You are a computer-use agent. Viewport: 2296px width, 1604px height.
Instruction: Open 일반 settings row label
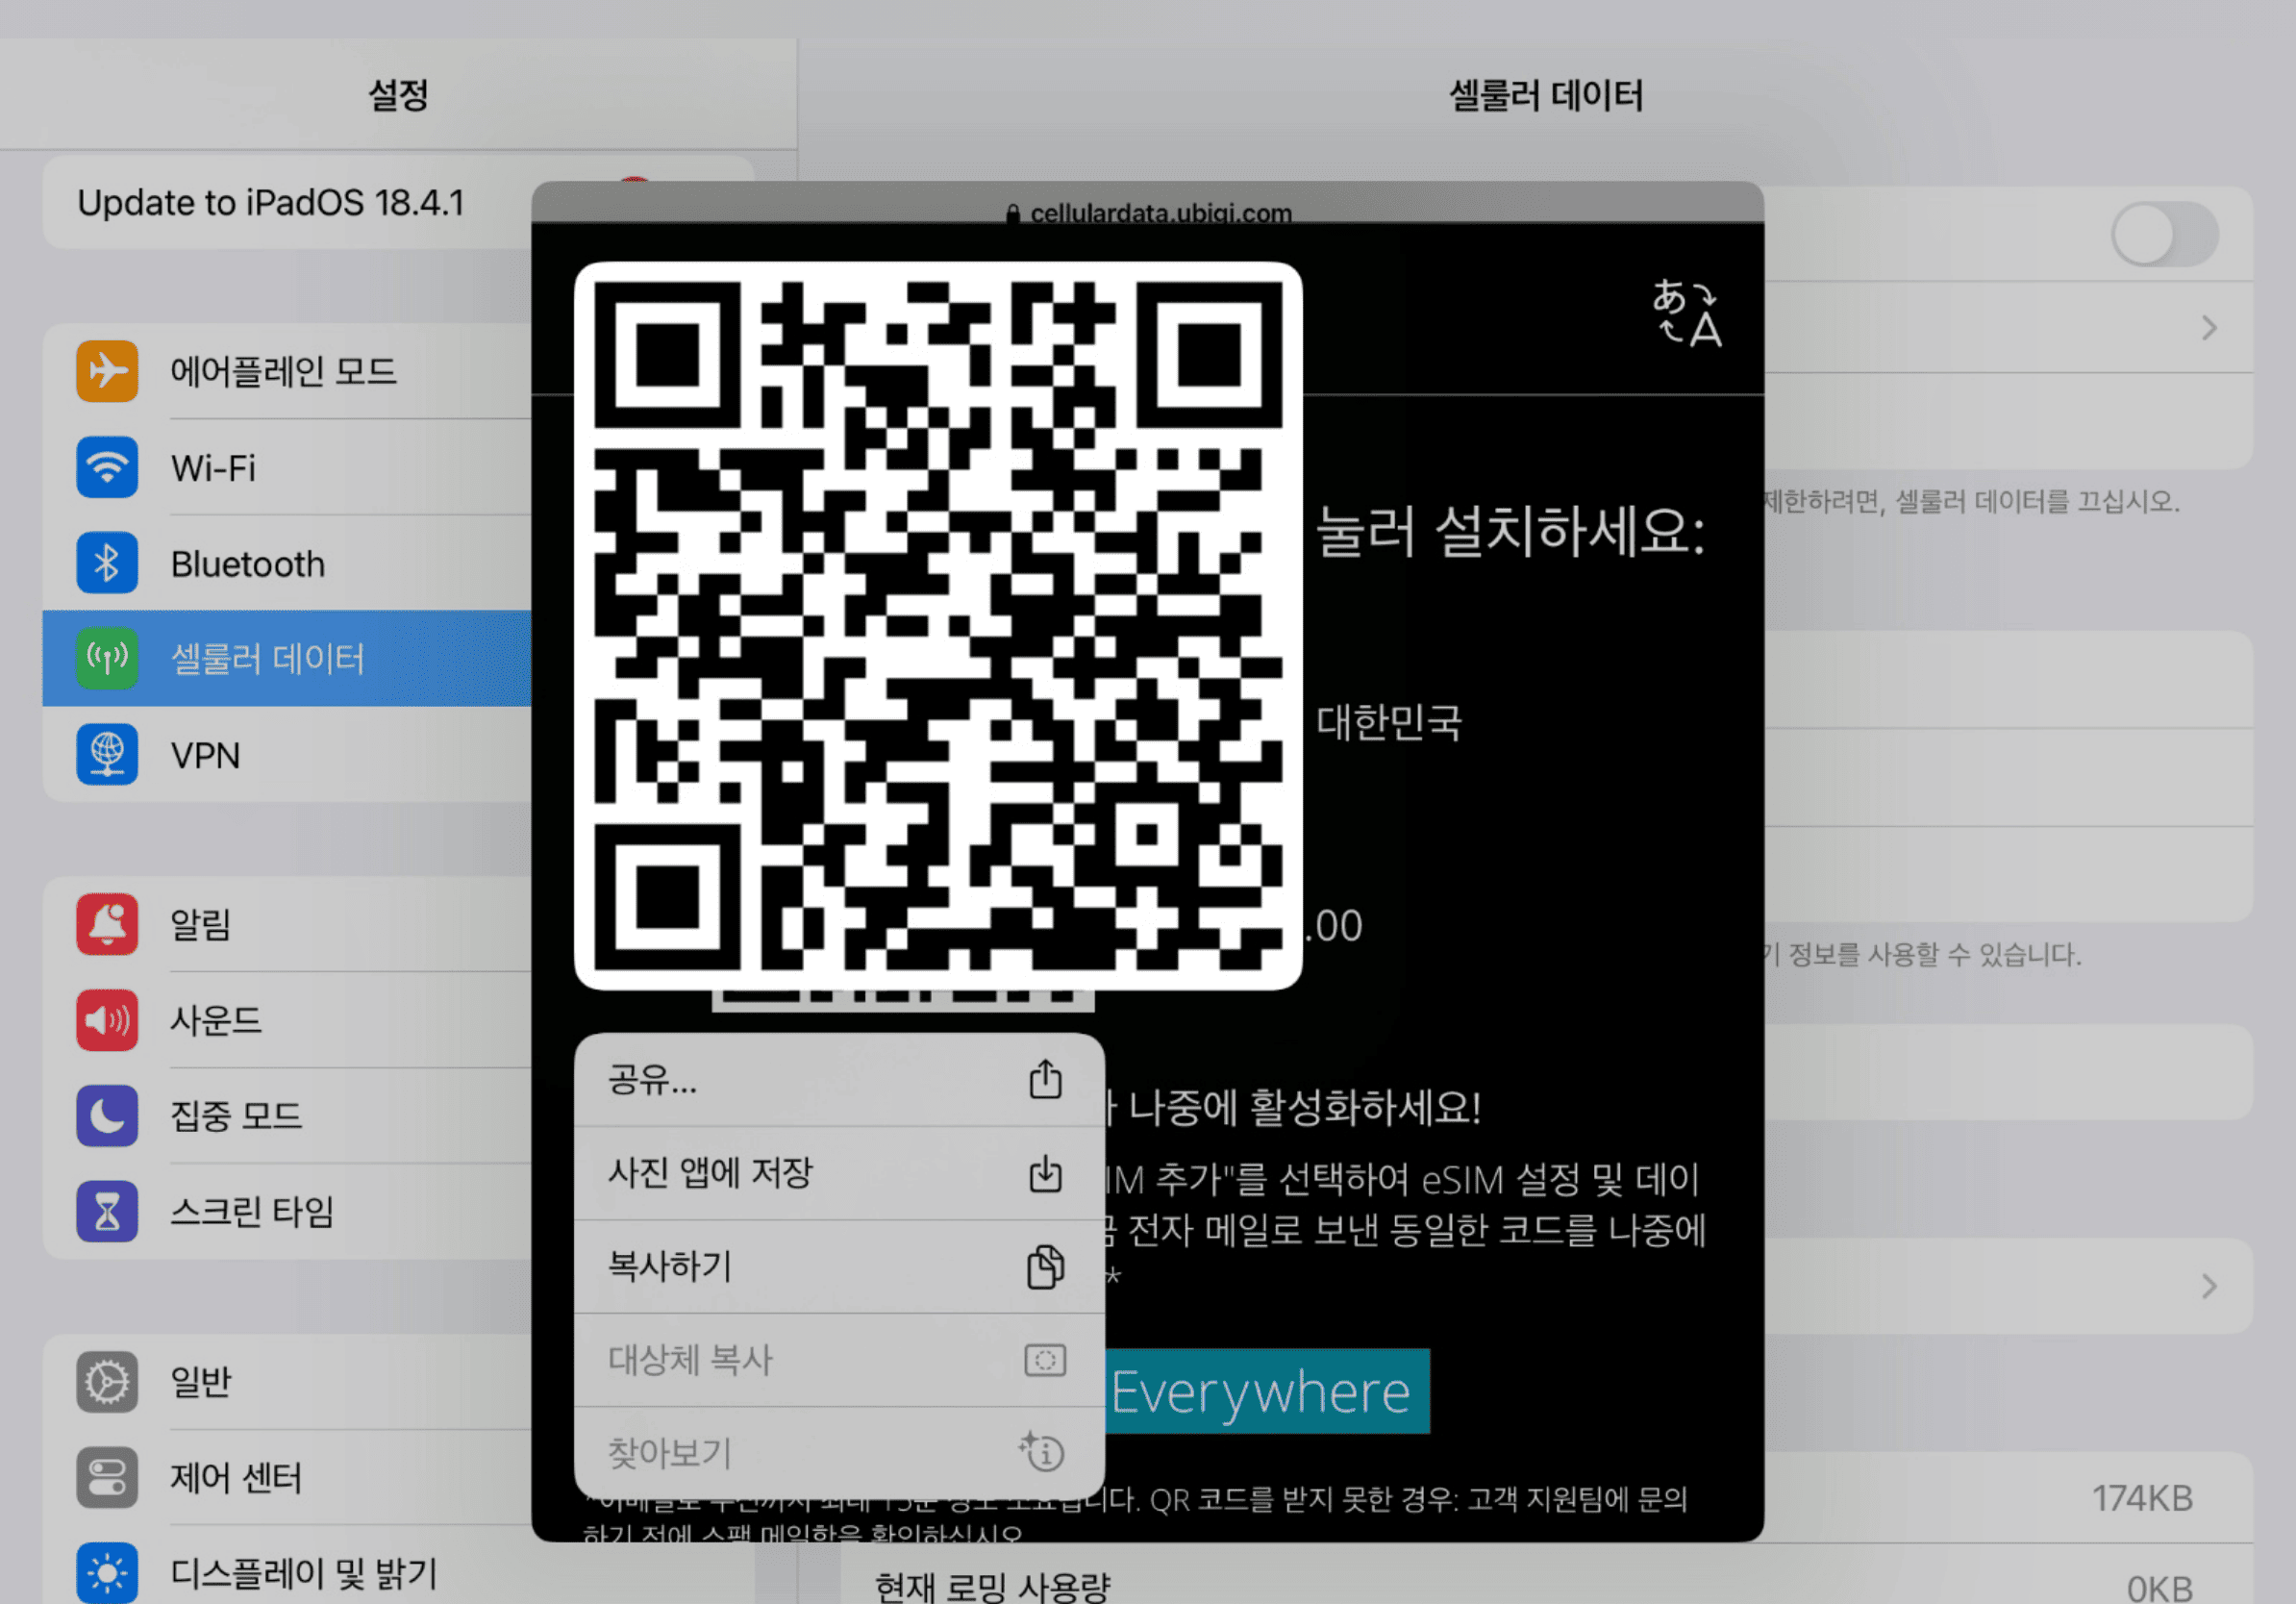click(200, 1382)
